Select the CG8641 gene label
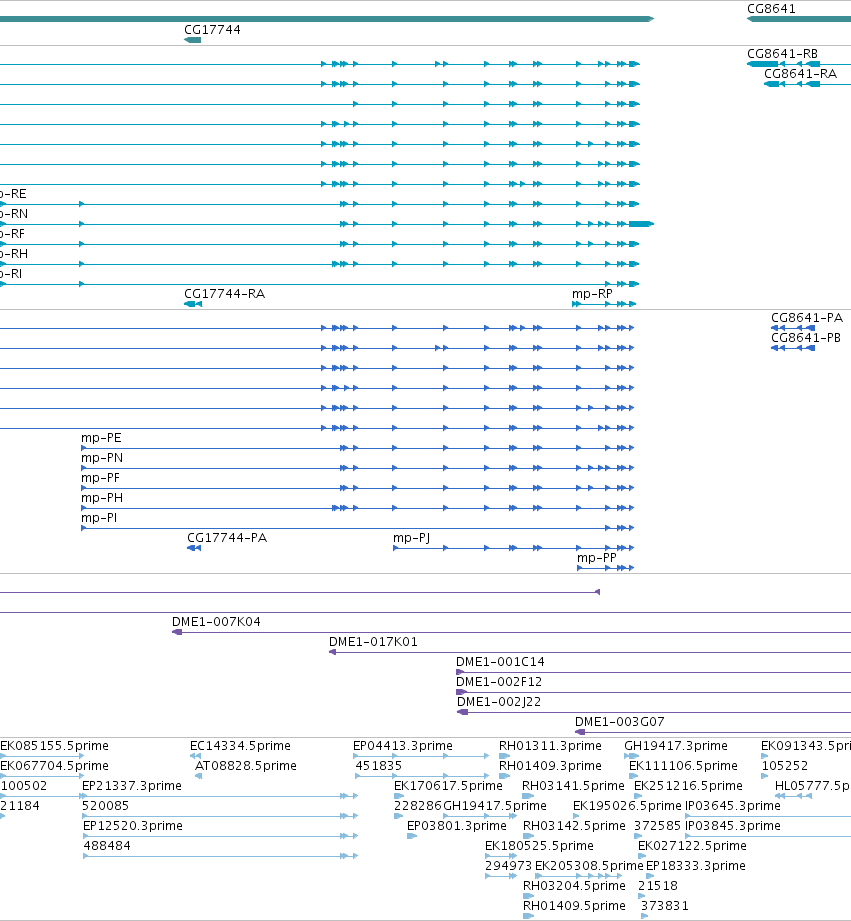 coord(771,9)
